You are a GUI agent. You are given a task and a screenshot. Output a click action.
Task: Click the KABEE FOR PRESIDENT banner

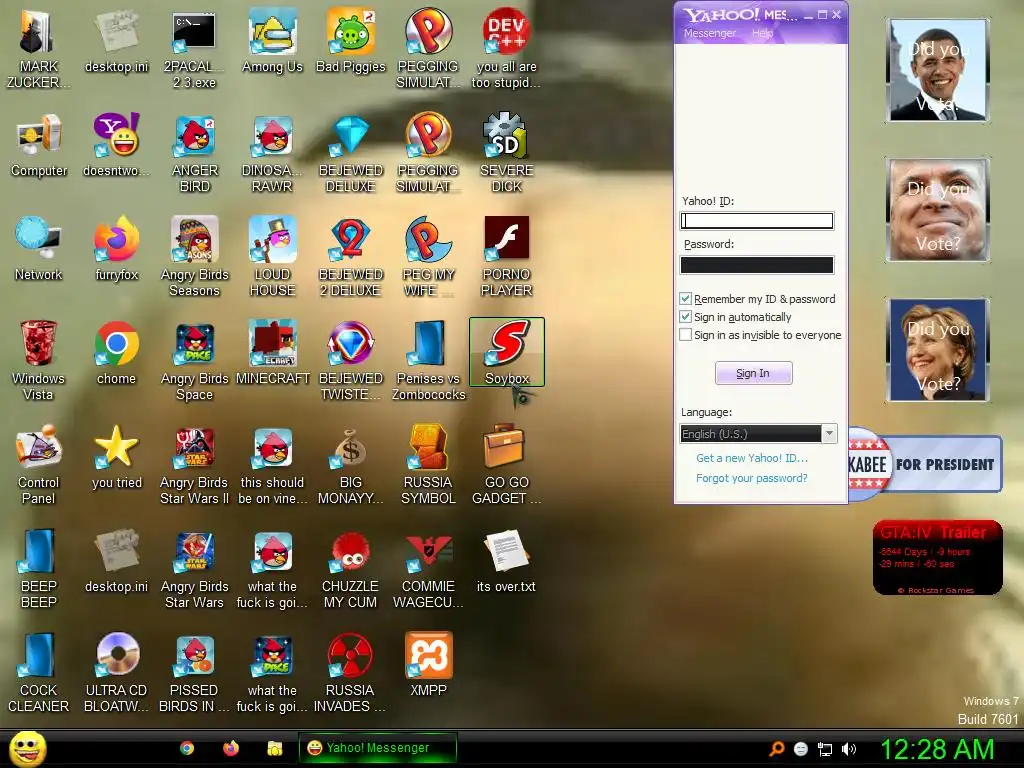point(925,464)
